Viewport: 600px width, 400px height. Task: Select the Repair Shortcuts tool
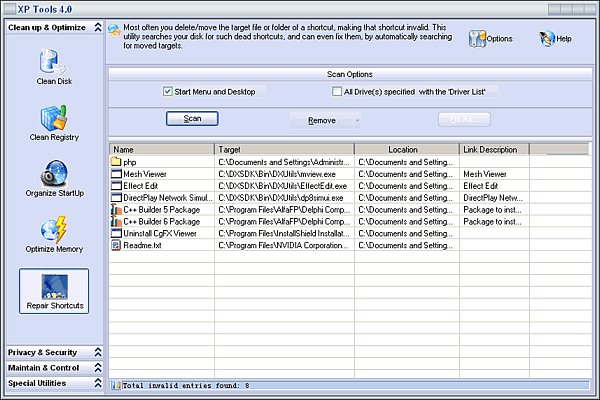(x=54, y=291)
